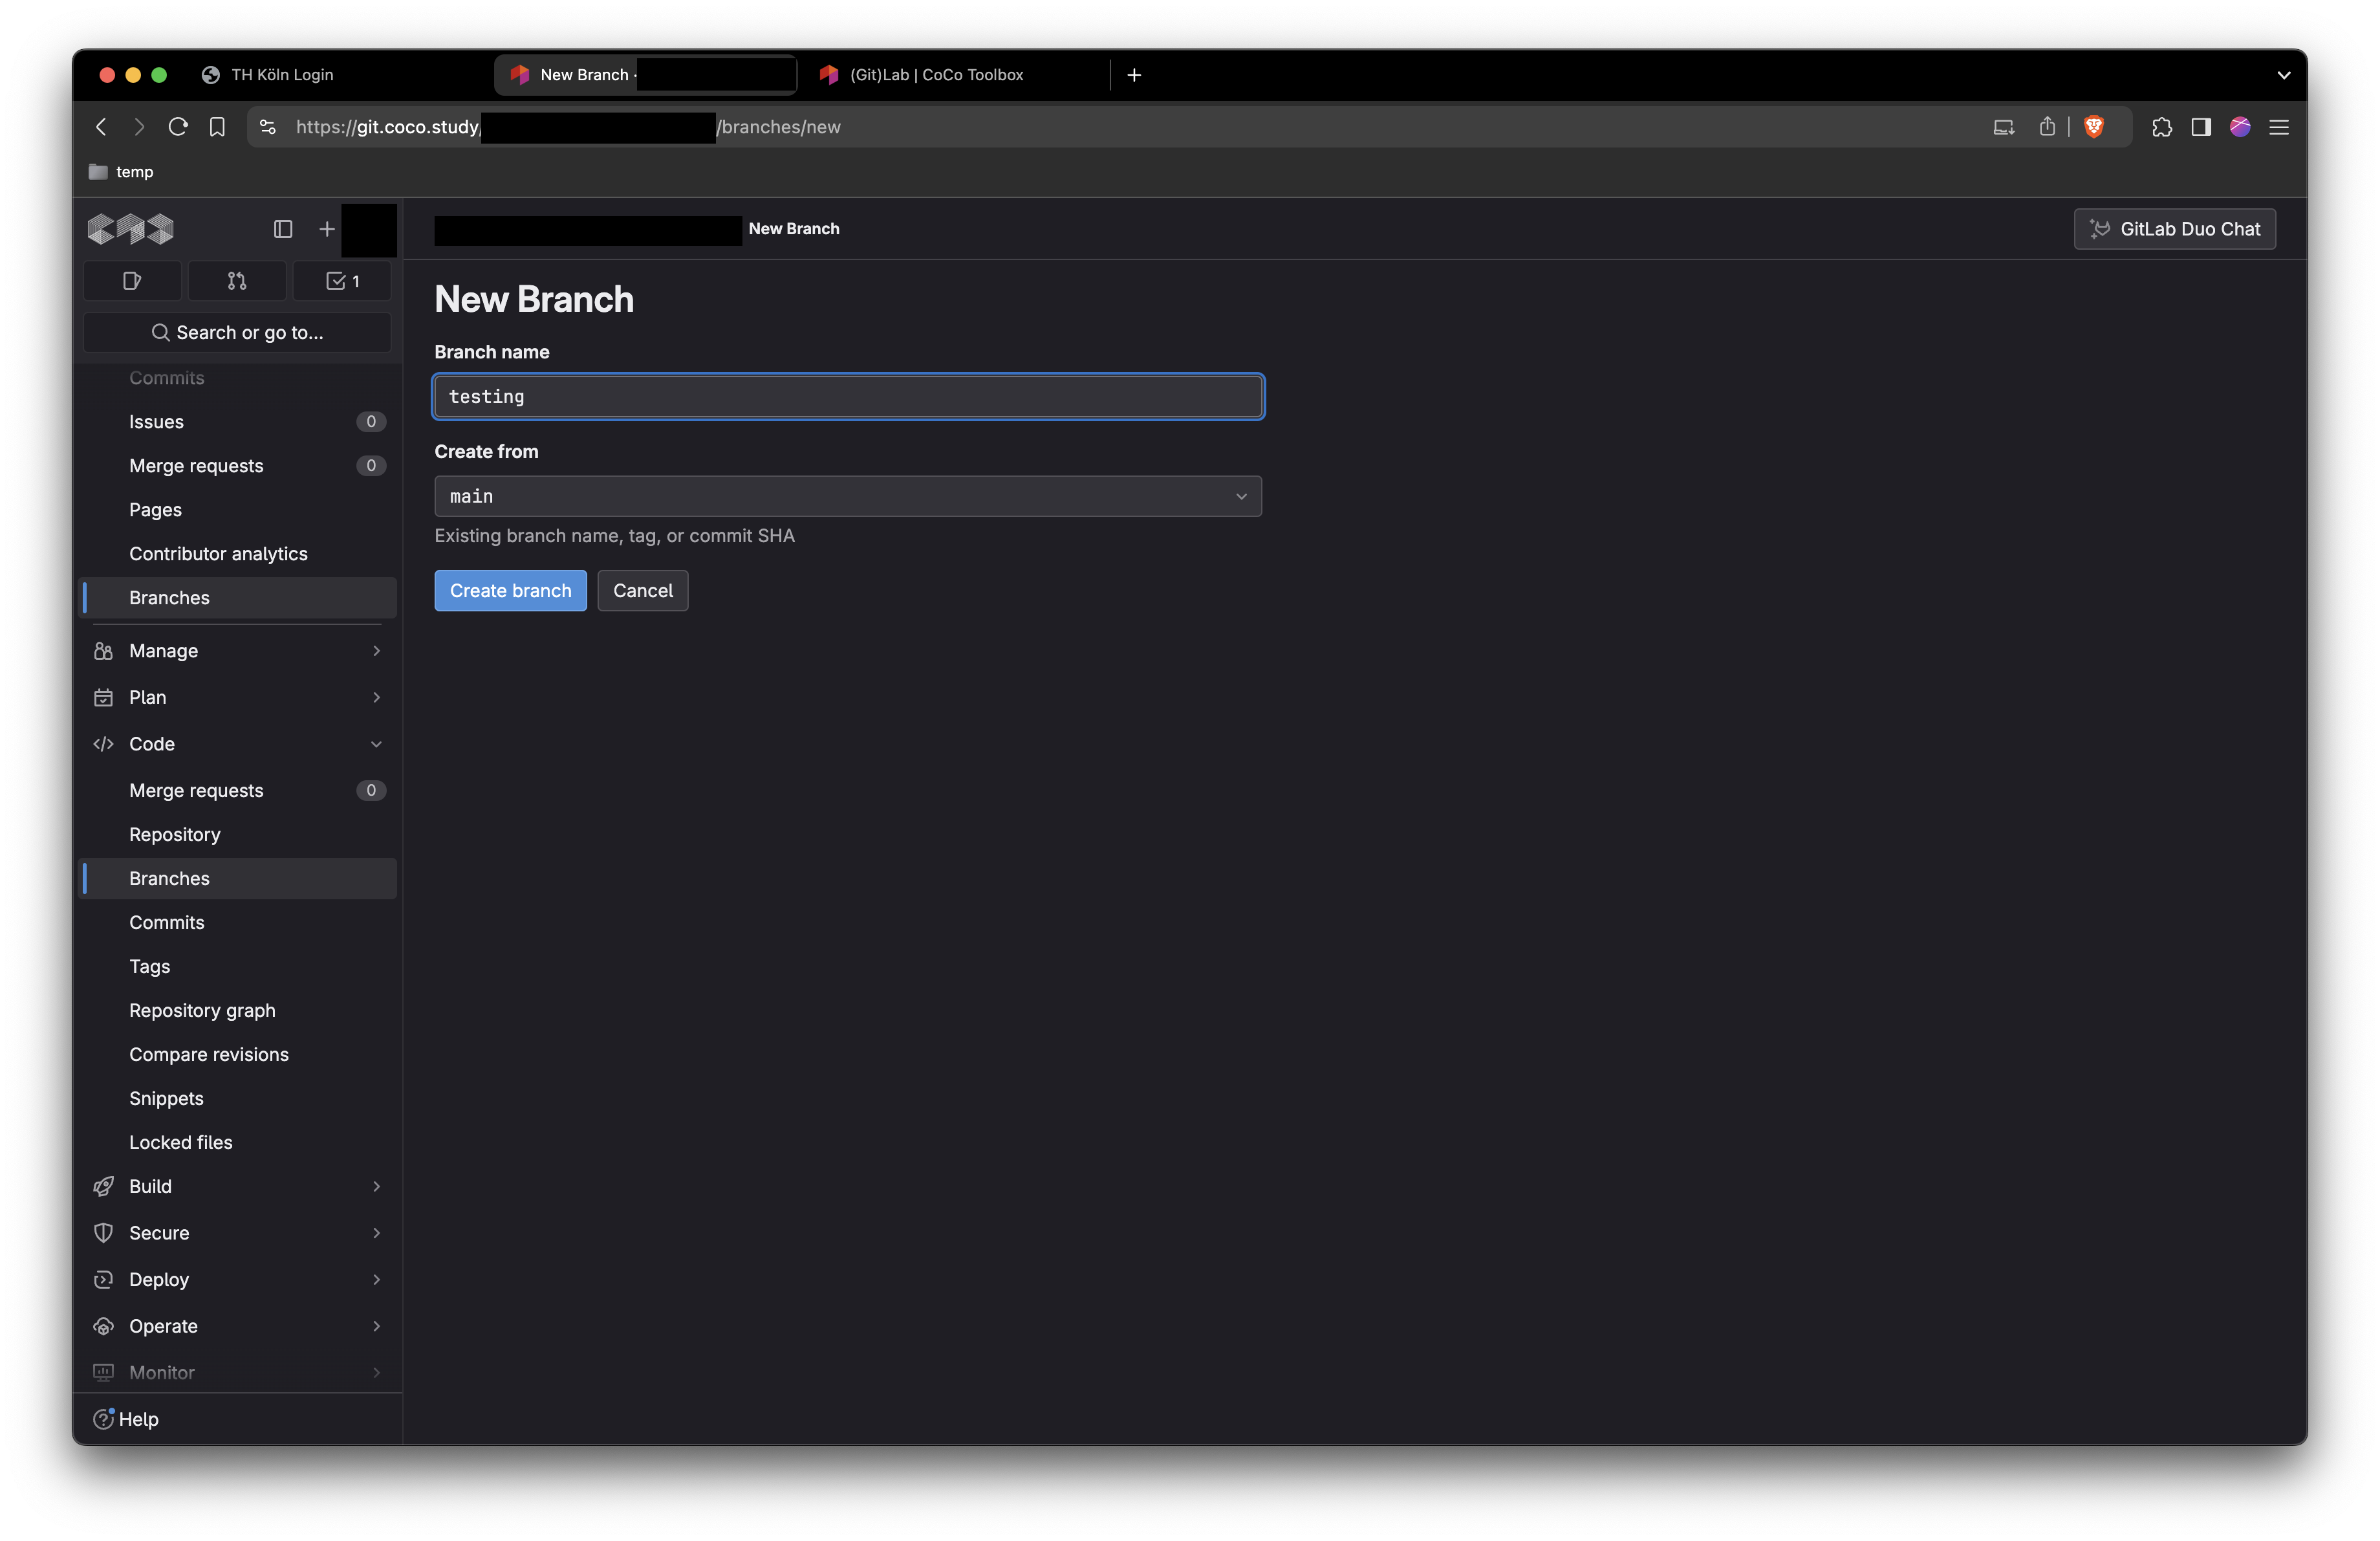The image size is (2380, 1541).
Task: Open Repository graph
Action: [x=237, y=1010]
